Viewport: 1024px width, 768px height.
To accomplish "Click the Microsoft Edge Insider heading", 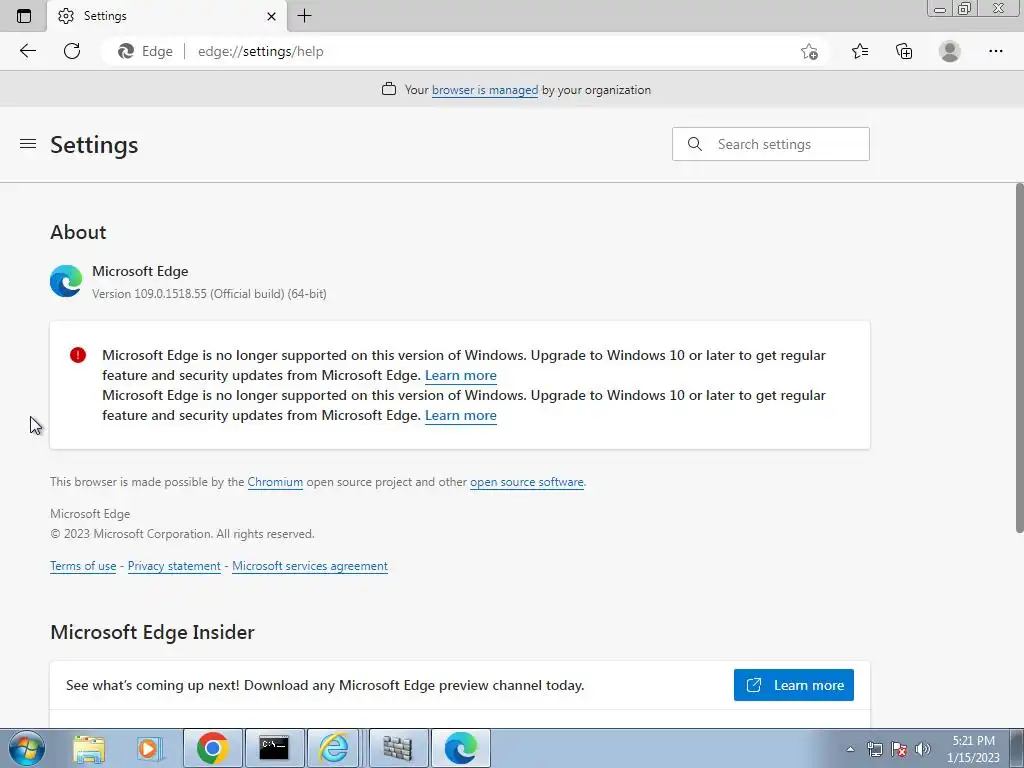I will click(x=152, y=632).
